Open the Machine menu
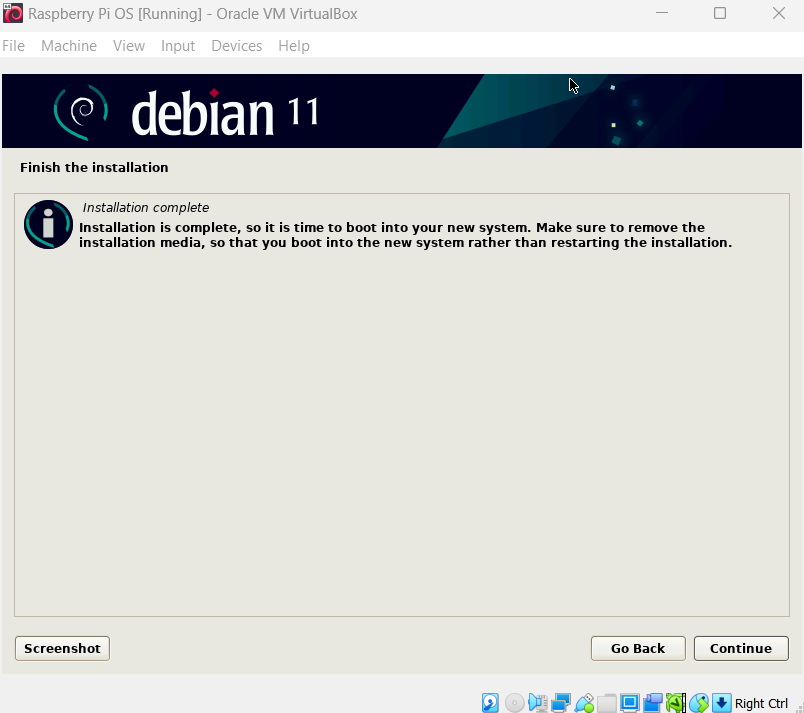 [69, 46]
